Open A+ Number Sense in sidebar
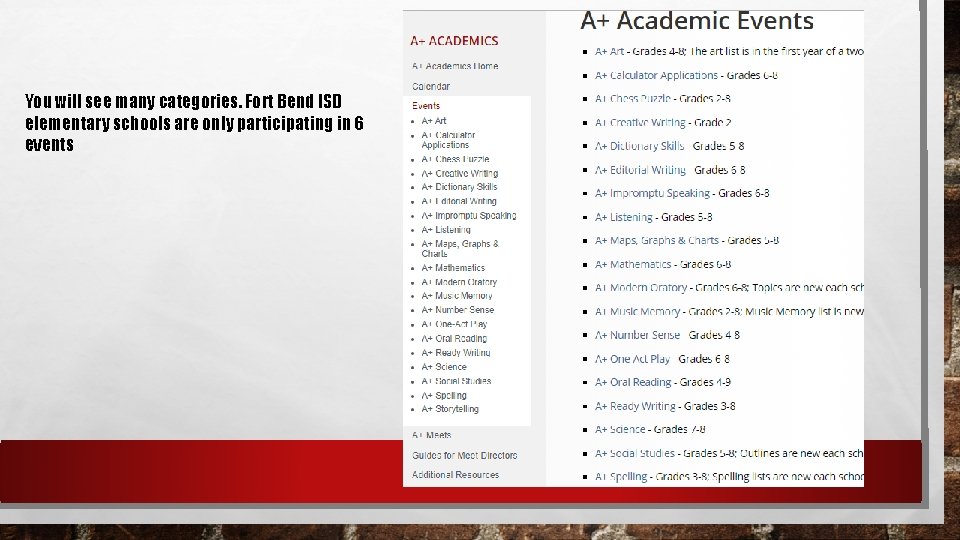The image size is (960, 540). pyautogui.click(x=457, y=310)
